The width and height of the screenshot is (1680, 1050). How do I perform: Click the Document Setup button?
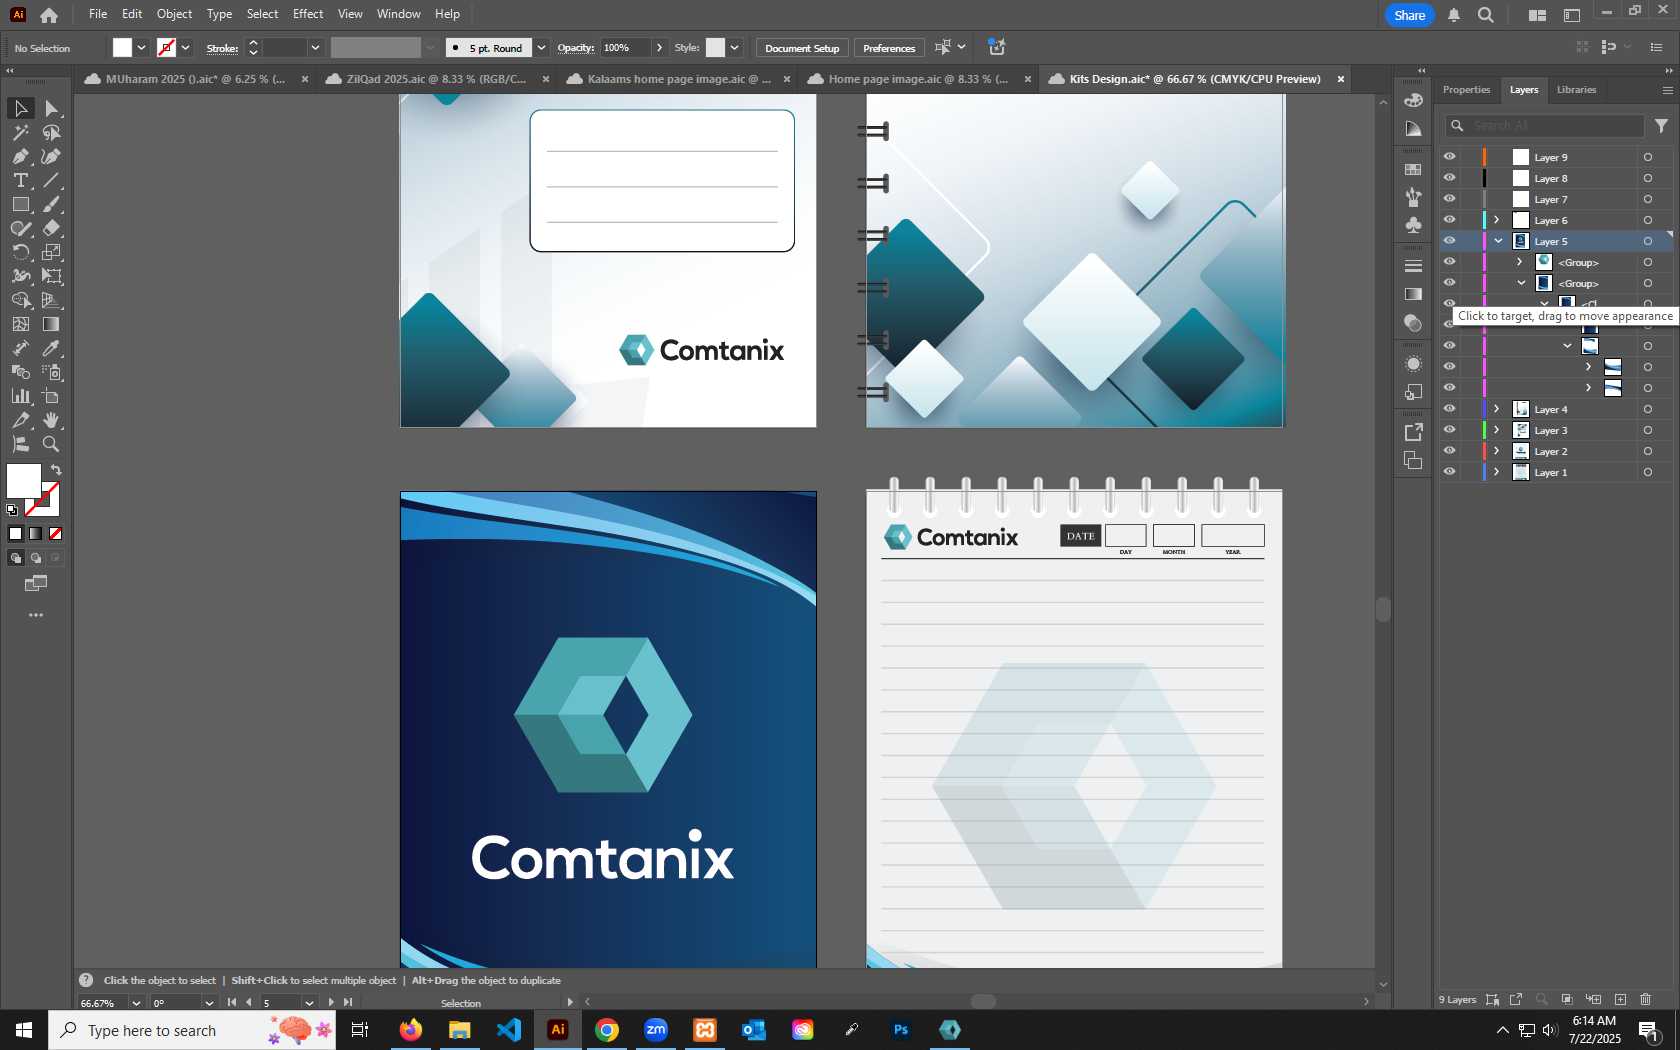(802, 48)
